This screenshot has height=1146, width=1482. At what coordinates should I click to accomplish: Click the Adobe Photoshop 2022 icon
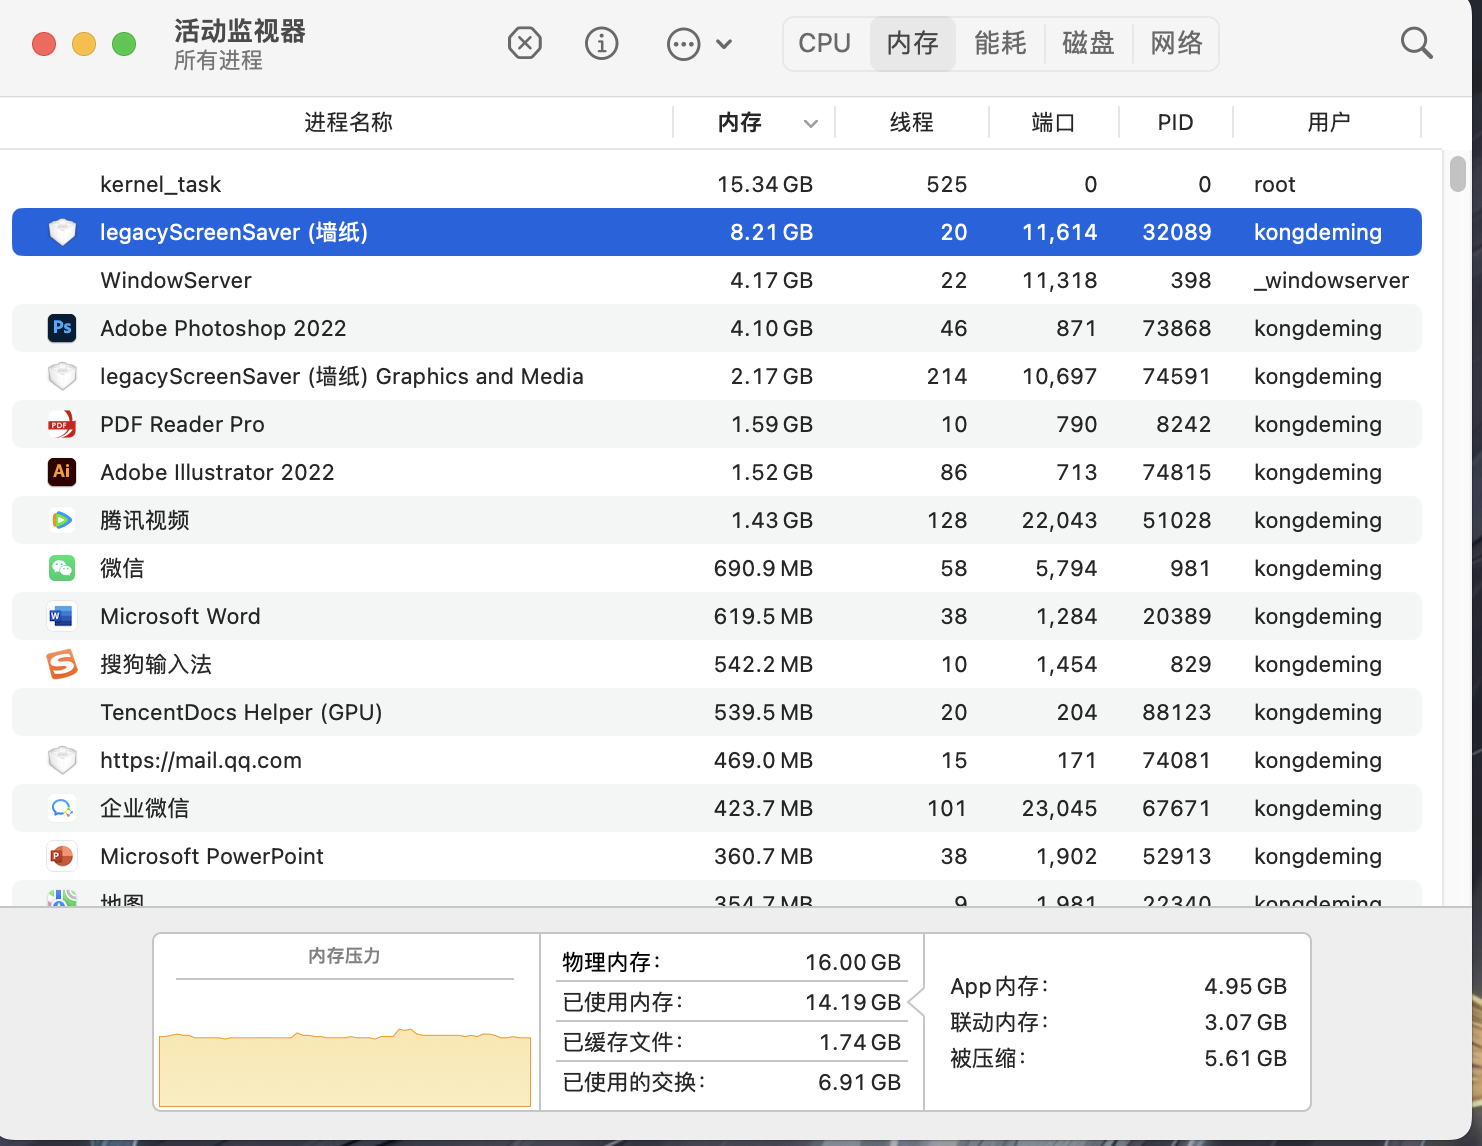[62, 328]
